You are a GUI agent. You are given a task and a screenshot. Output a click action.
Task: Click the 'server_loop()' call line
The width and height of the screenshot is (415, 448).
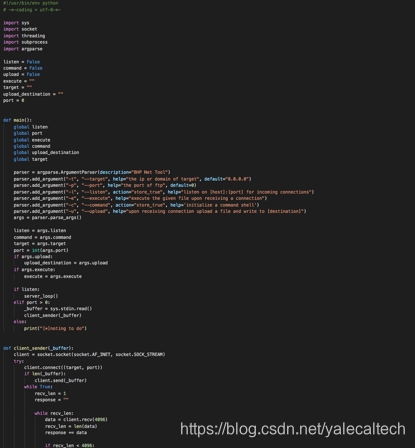41,296
